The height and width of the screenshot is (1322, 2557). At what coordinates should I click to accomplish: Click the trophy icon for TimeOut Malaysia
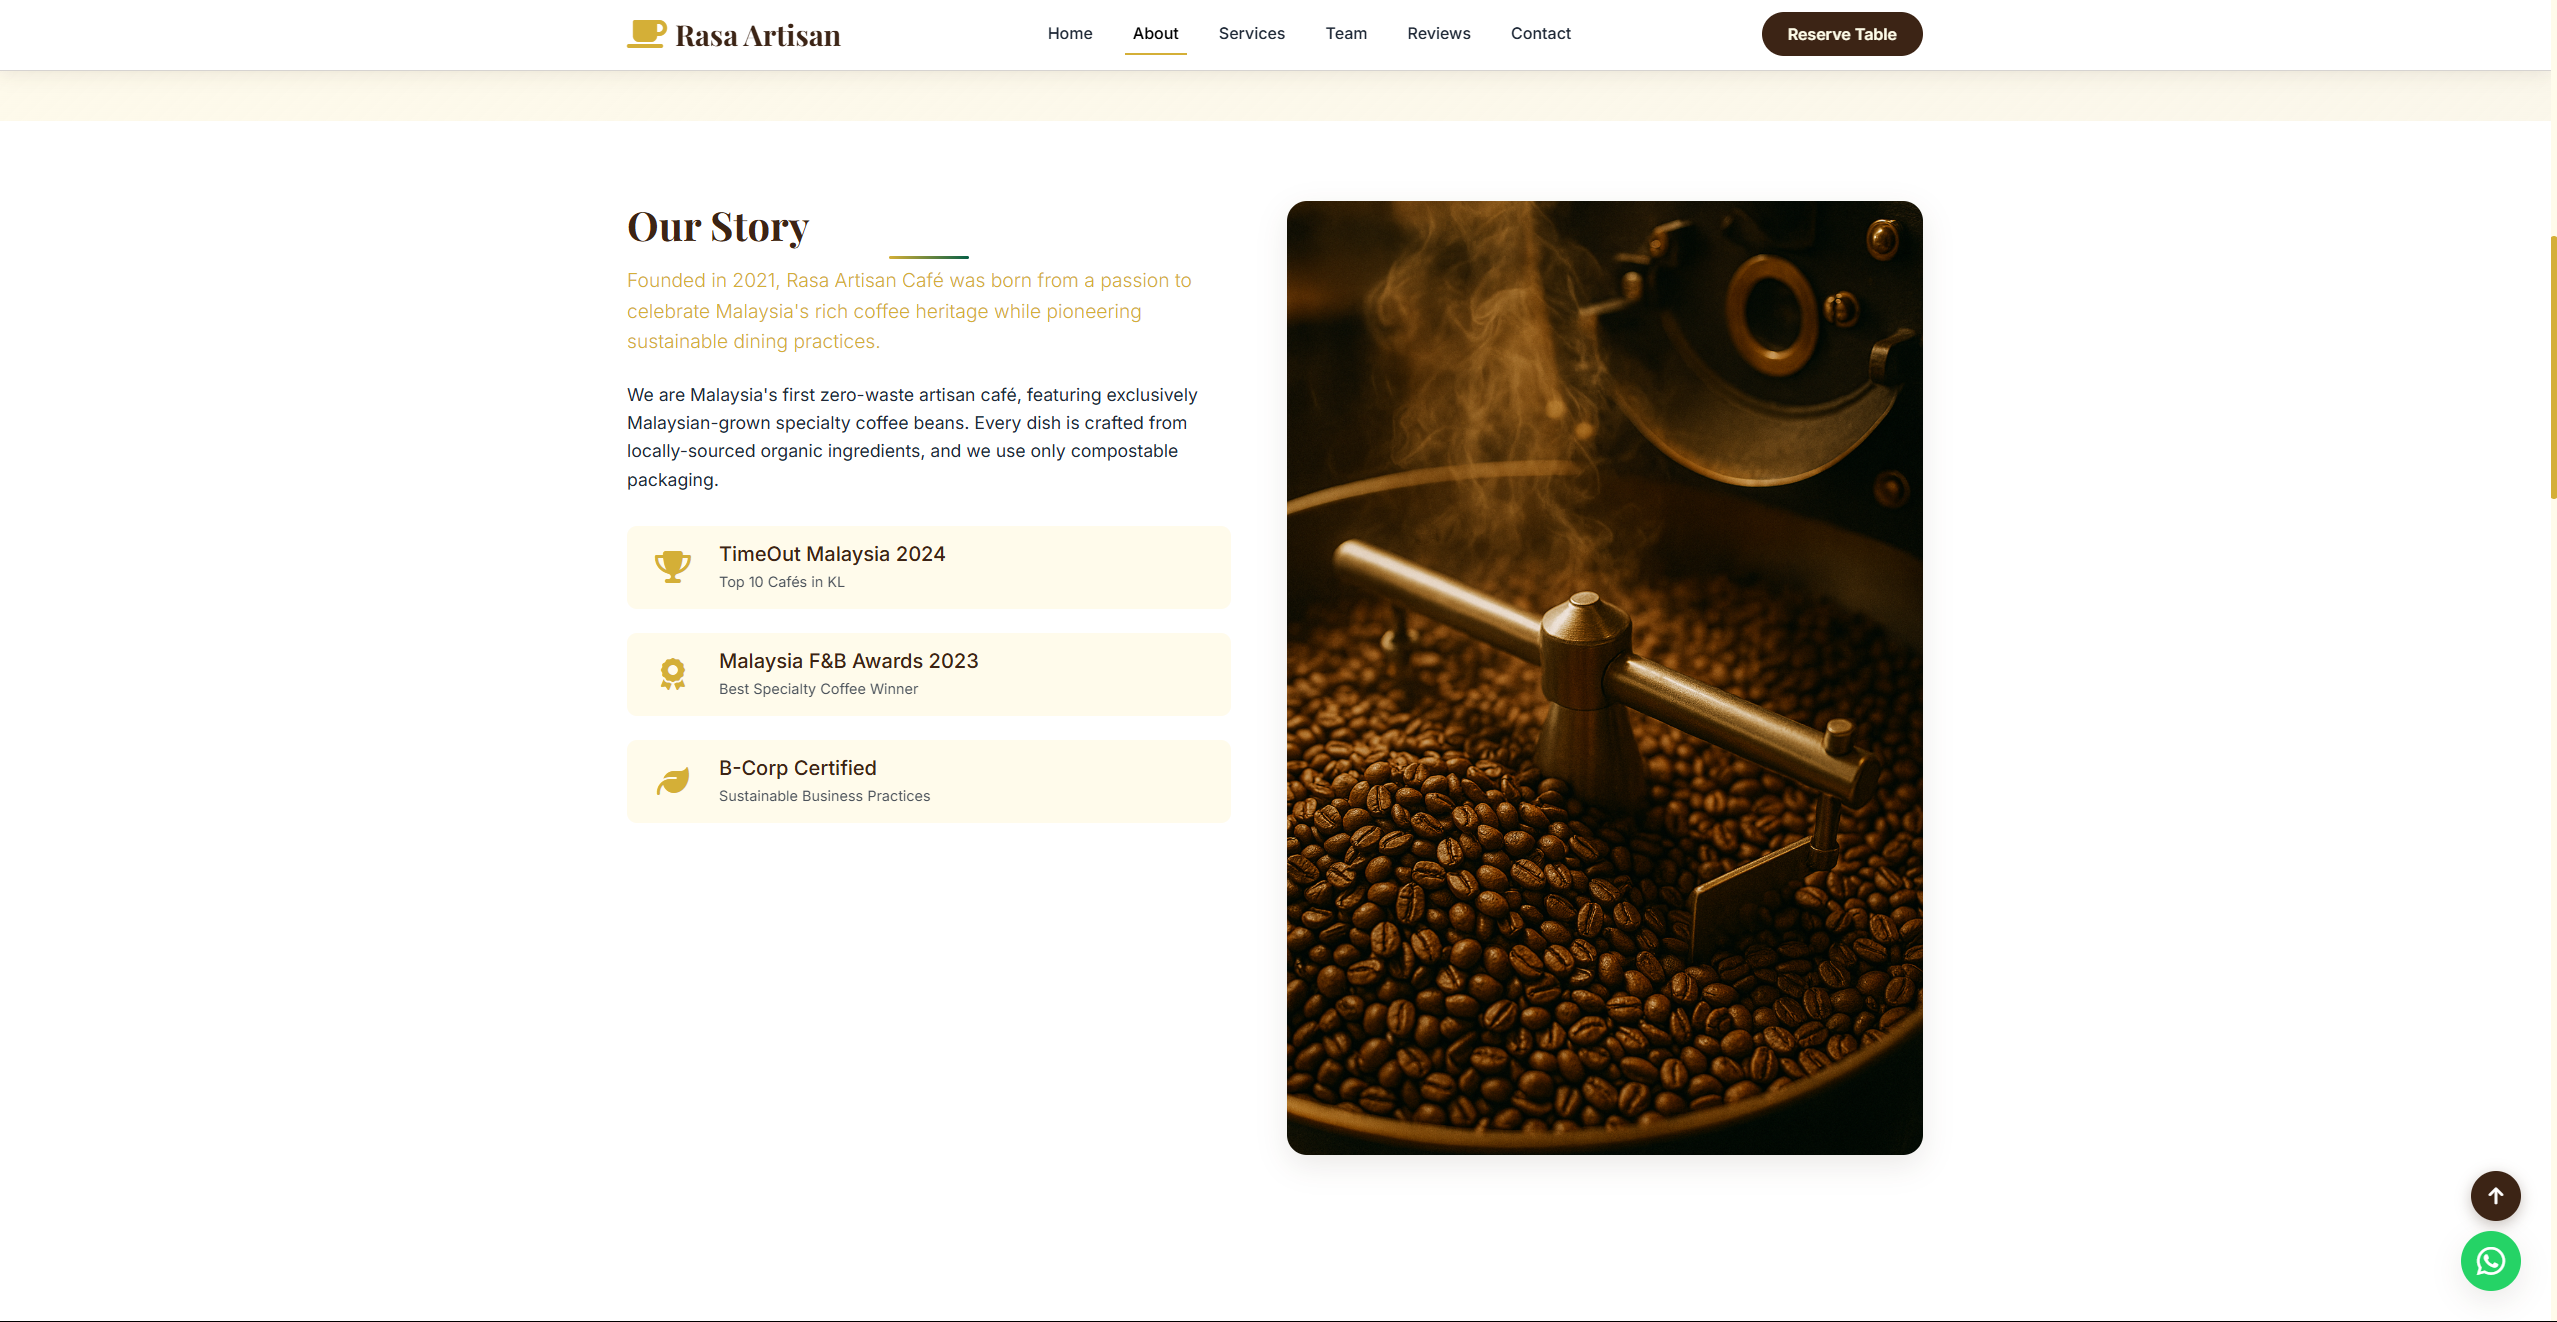pyautogui.click(x=673, y=567)
